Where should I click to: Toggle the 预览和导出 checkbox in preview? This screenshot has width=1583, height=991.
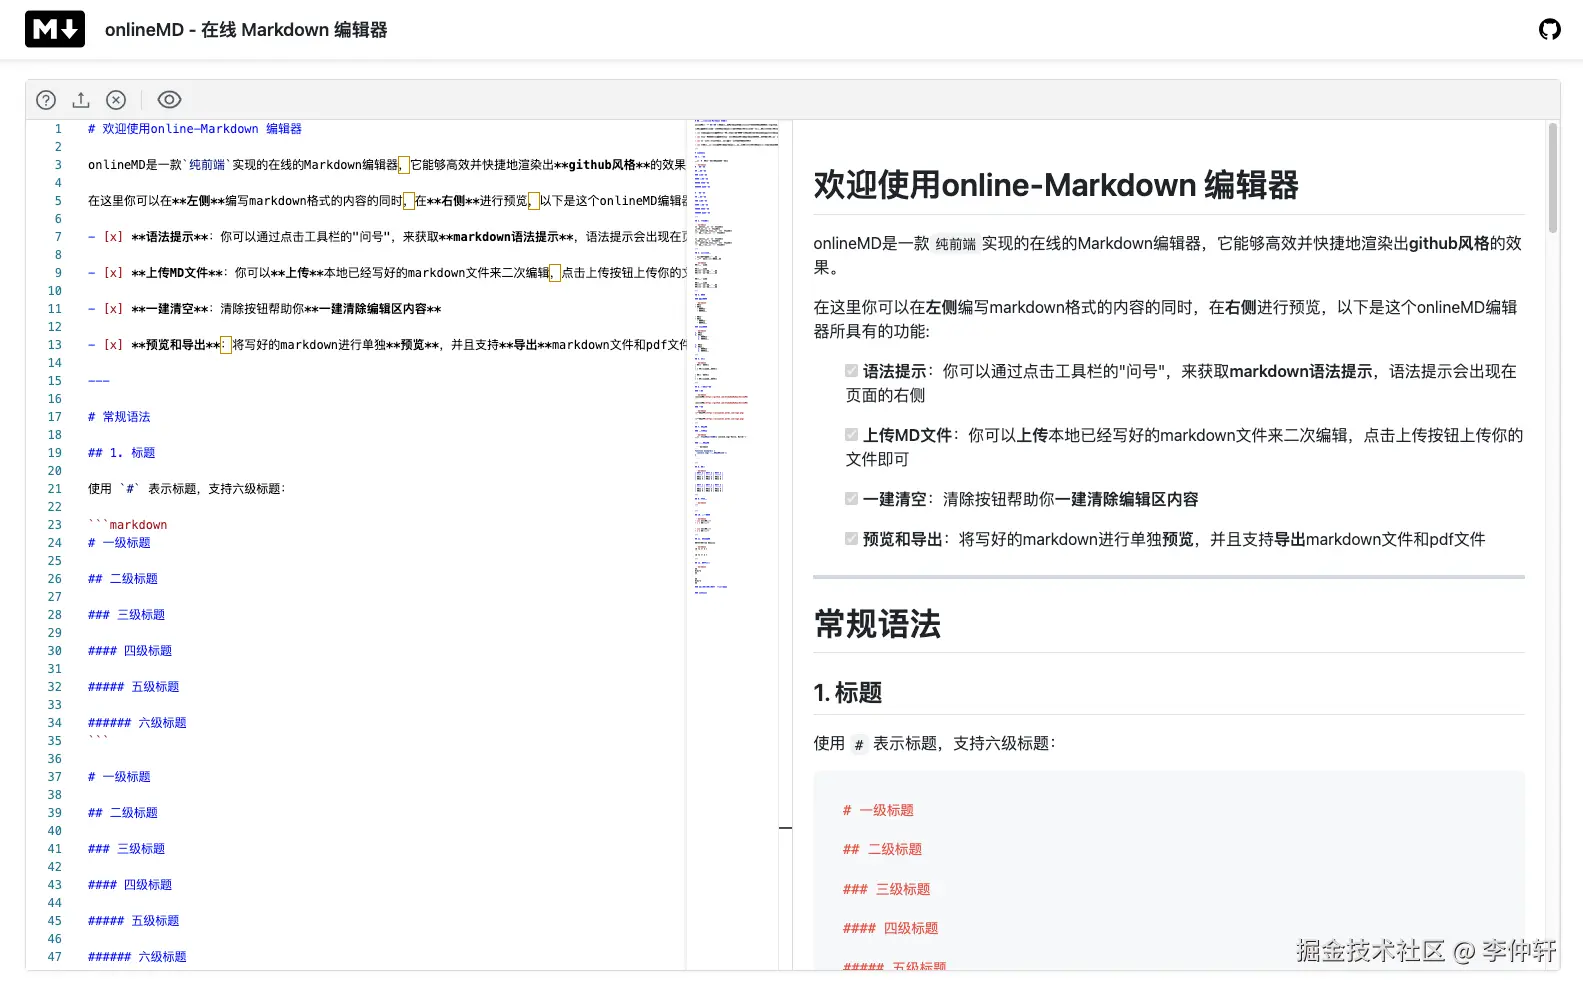[x=852, y=539]
